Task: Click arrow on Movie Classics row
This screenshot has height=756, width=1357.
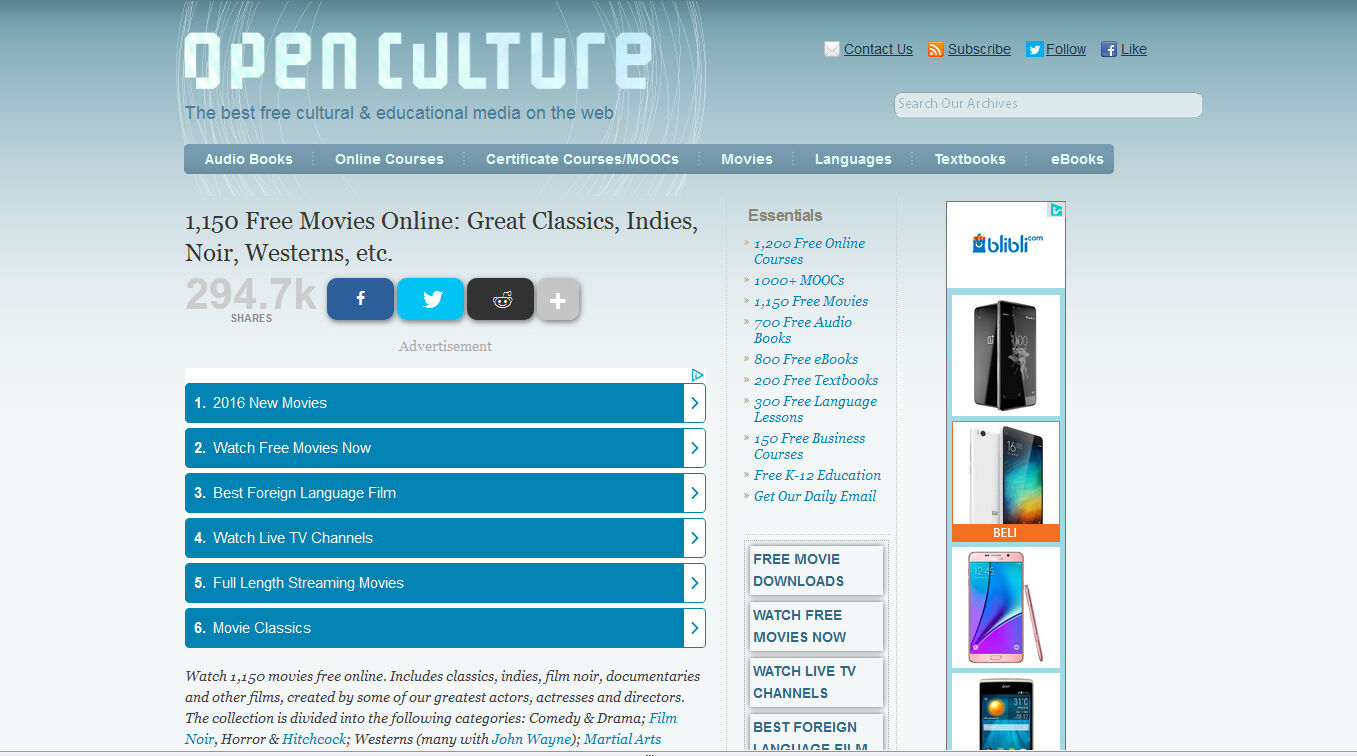Action: (x=694, y=628)
